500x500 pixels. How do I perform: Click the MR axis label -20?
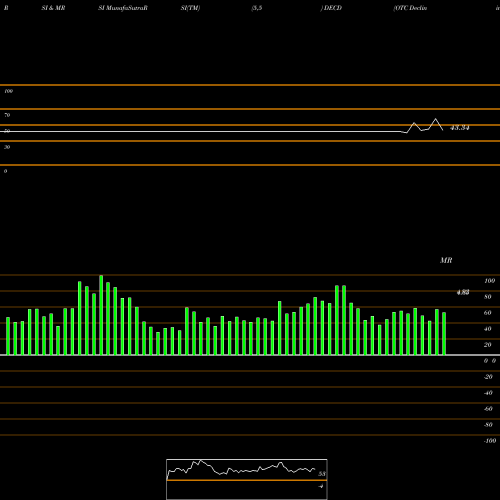click(488, 377)
